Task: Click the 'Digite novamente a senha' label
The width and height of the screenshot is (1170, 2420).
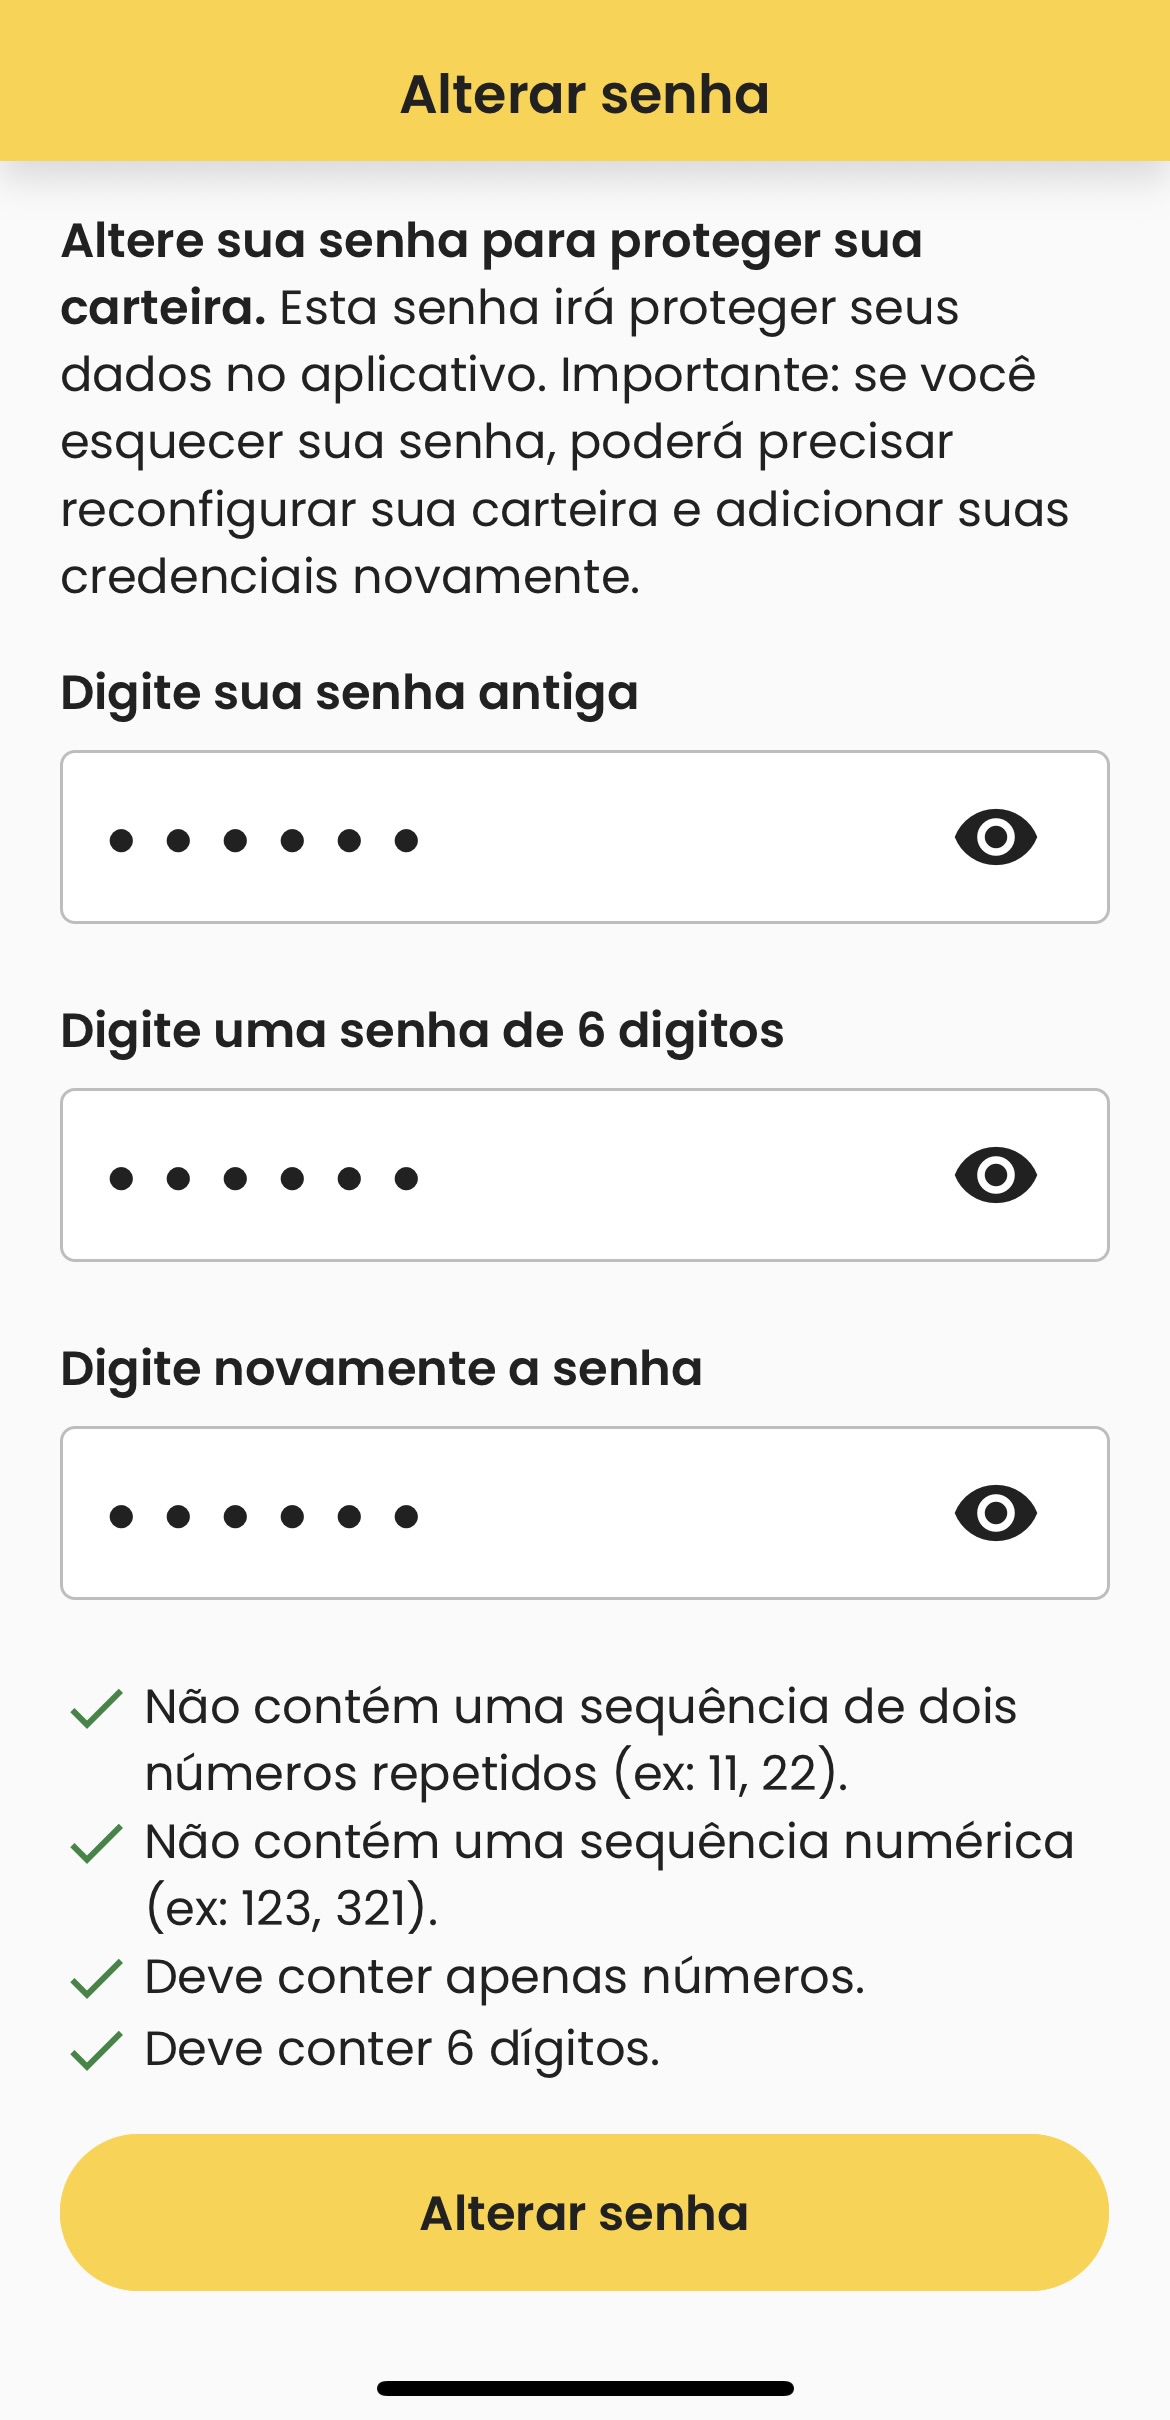Action: pos(381,1368)
